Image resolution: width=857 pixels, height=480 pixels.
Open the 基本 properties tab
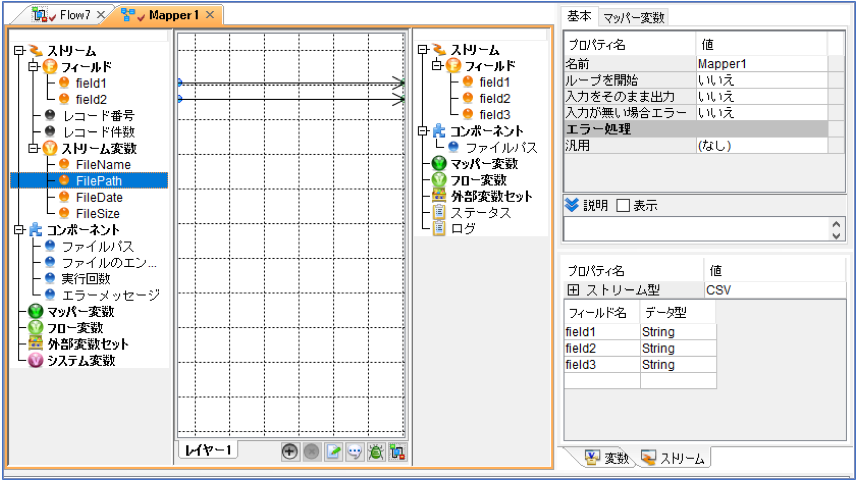tap(579, 16)
